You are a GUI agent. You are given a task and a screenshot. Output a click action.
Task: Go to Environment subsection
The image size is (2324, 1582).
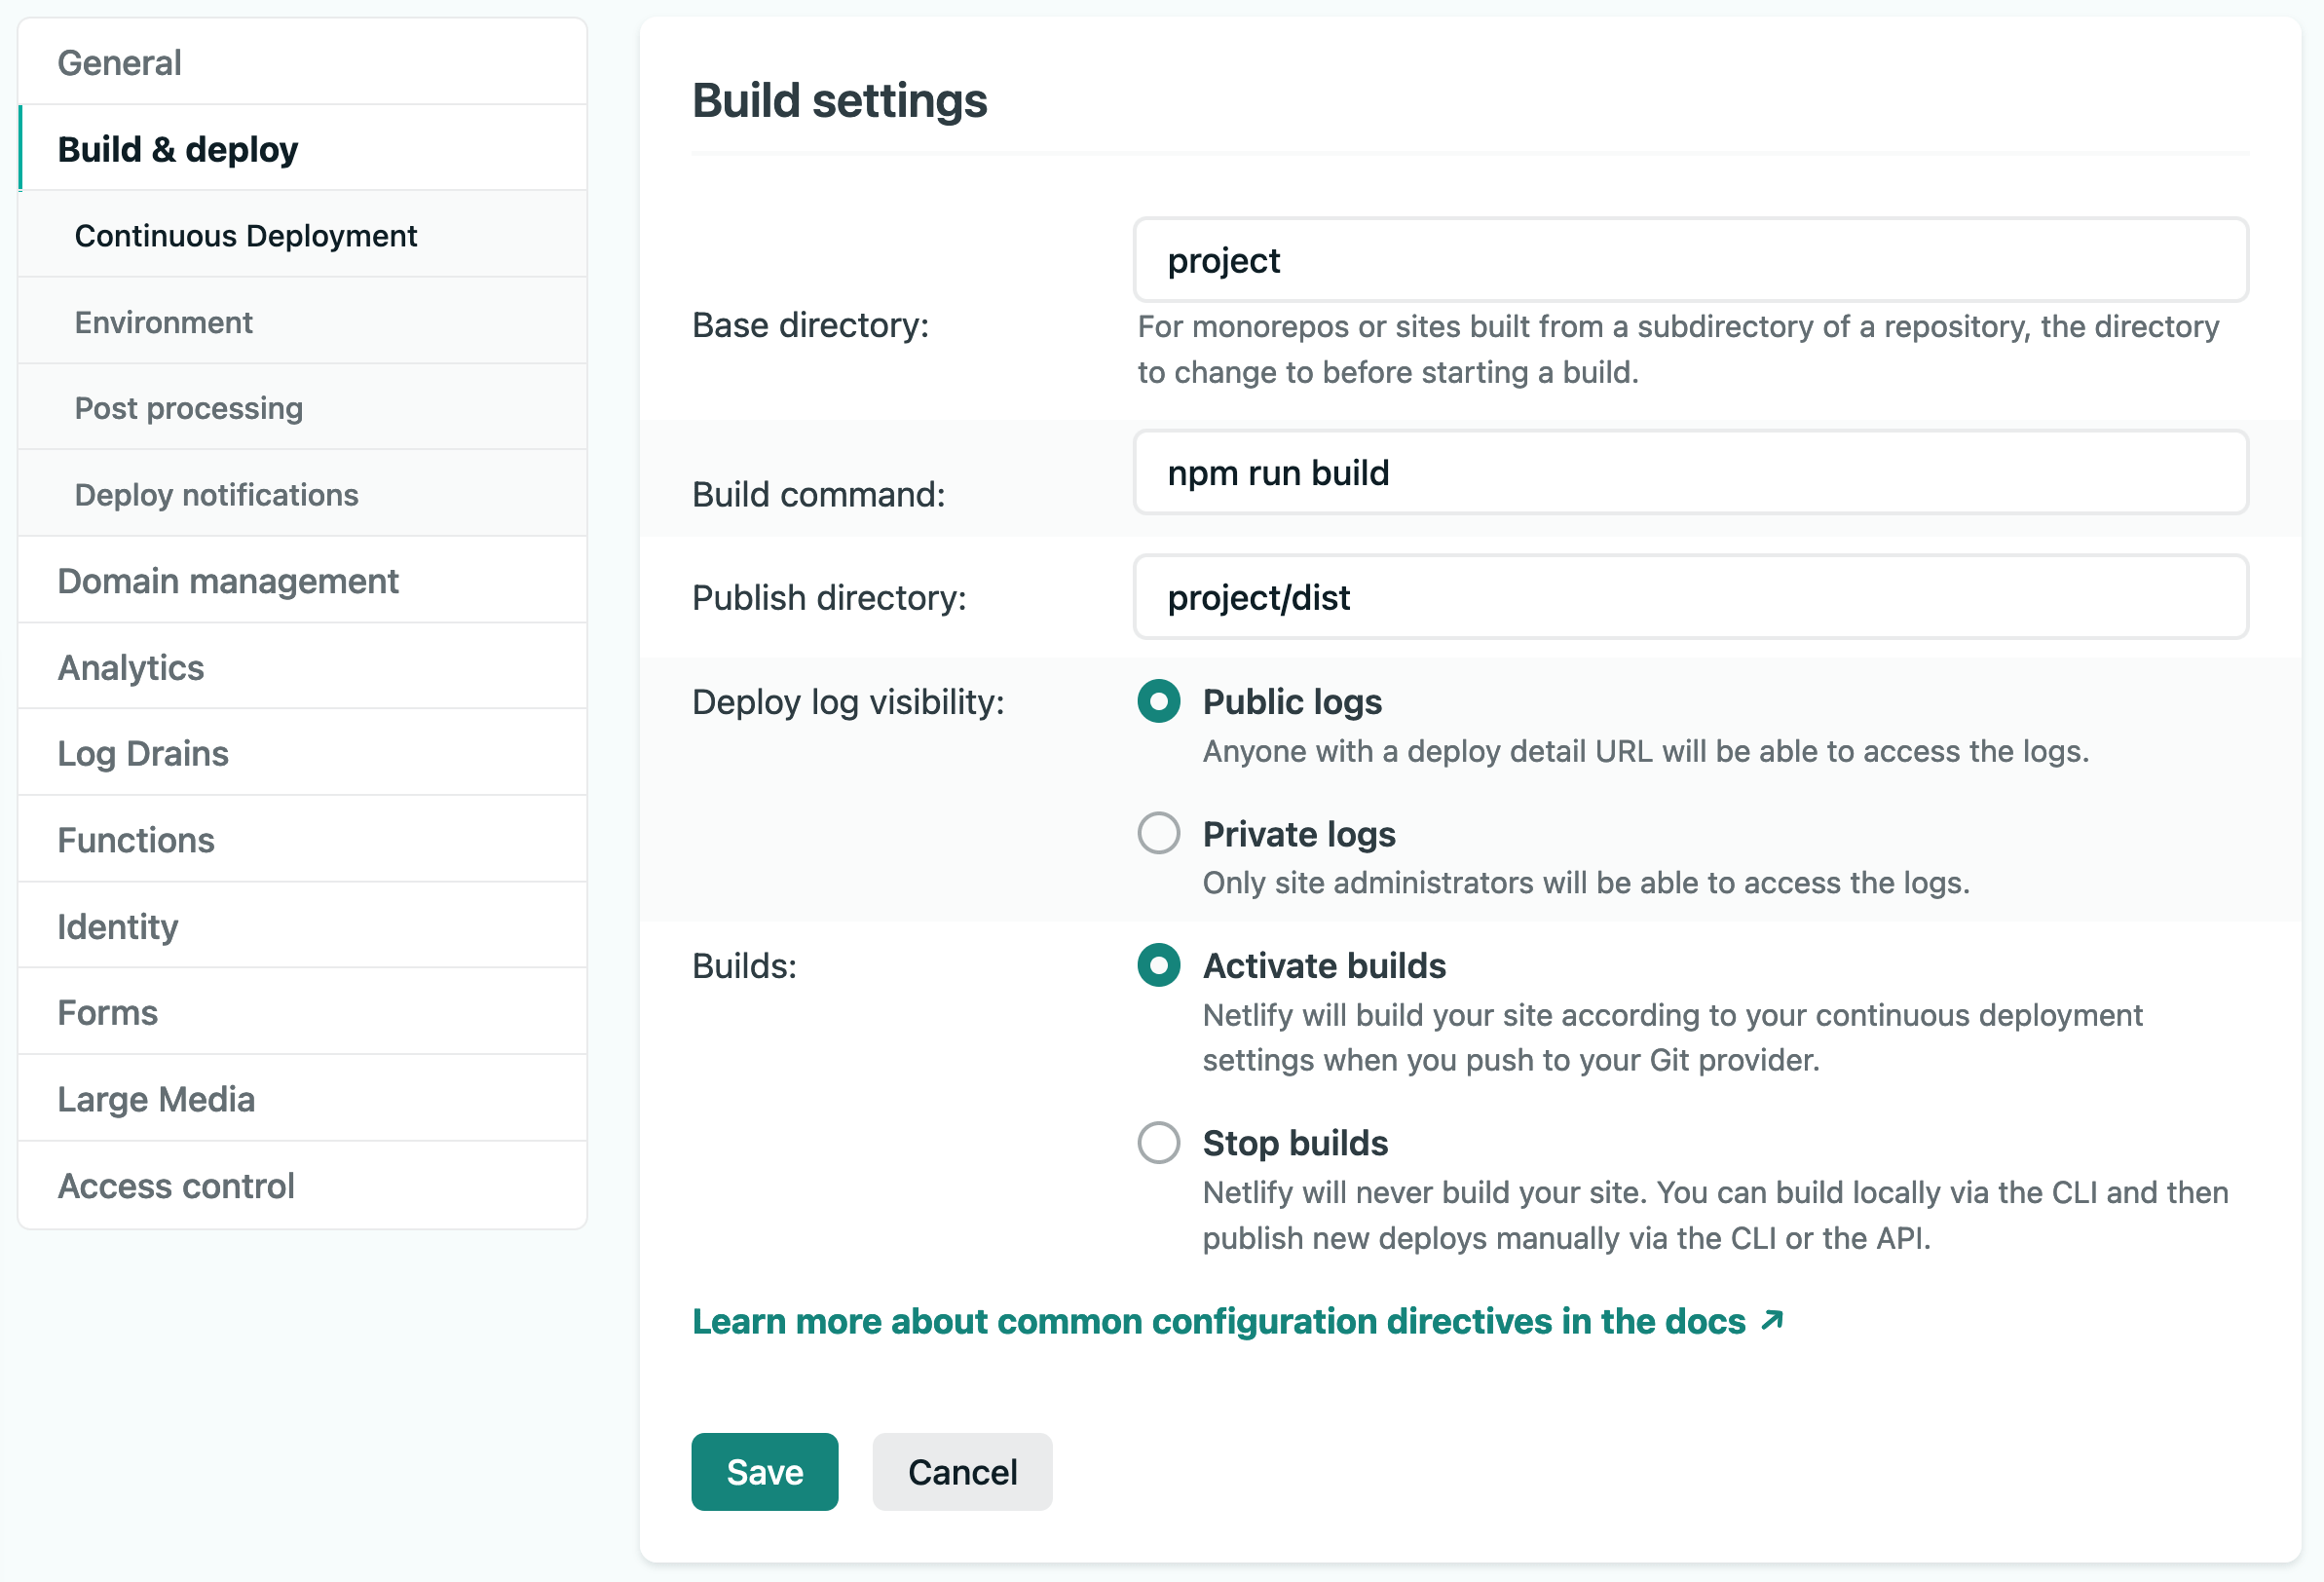click(163, 322)
